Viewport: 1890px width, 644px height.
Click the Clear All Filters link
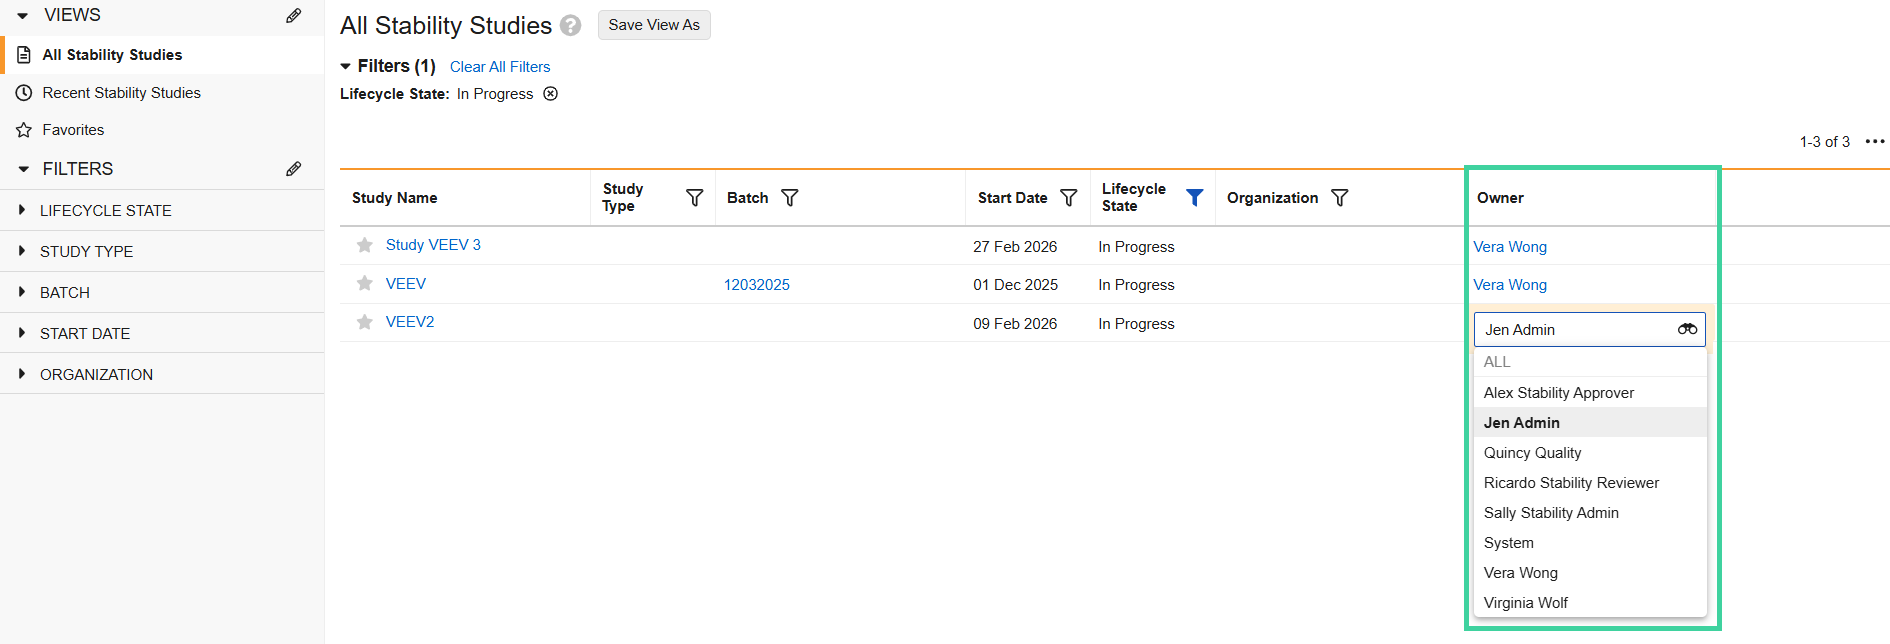click(x=500, y=66)
